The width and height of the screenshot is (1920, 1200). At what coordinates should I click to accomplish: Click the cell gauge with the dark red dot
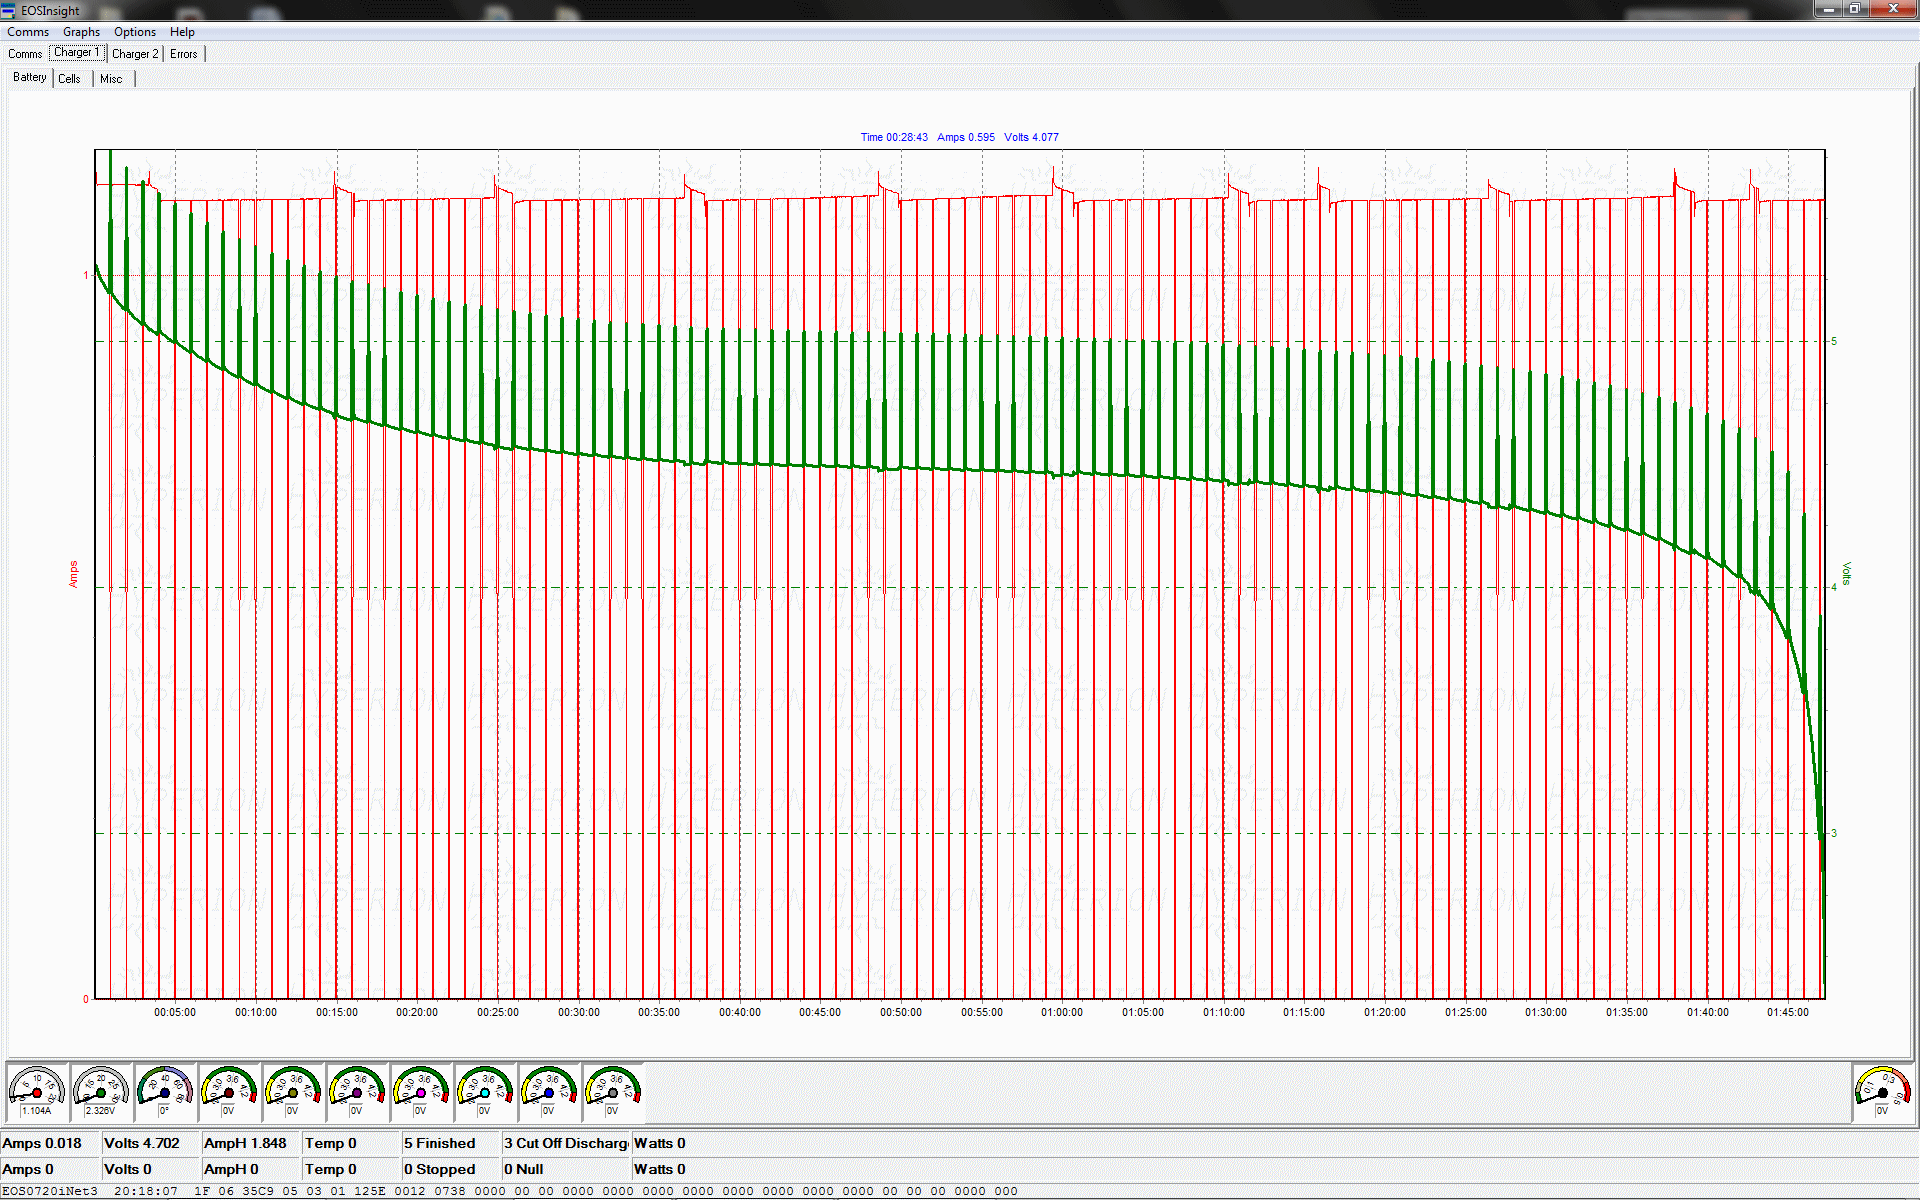(x=229, y=1091)
